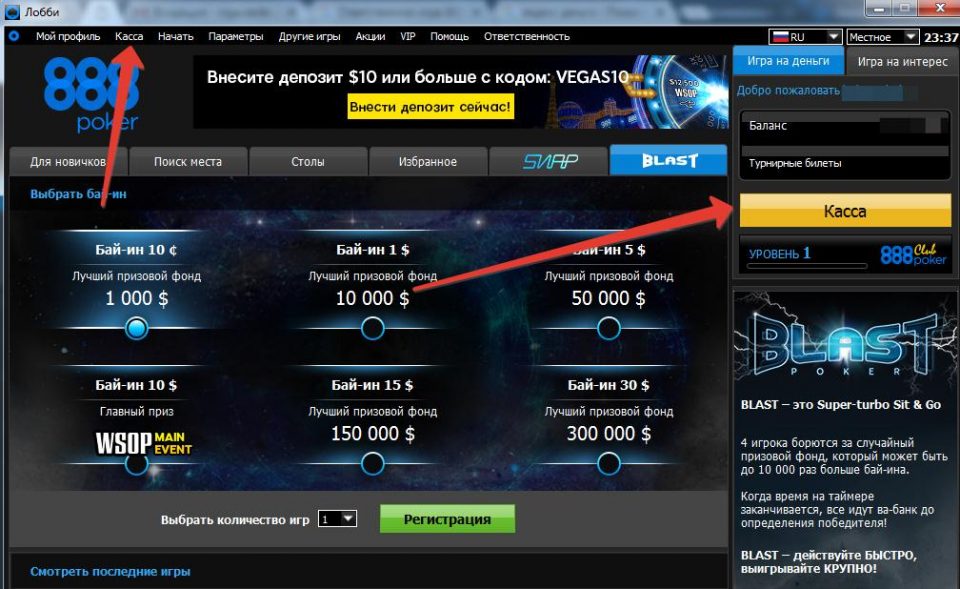The height and width of the screenshot is (589, 960).
Task: Open Смотреть последние игры link
Action: (x=110, y=571)
